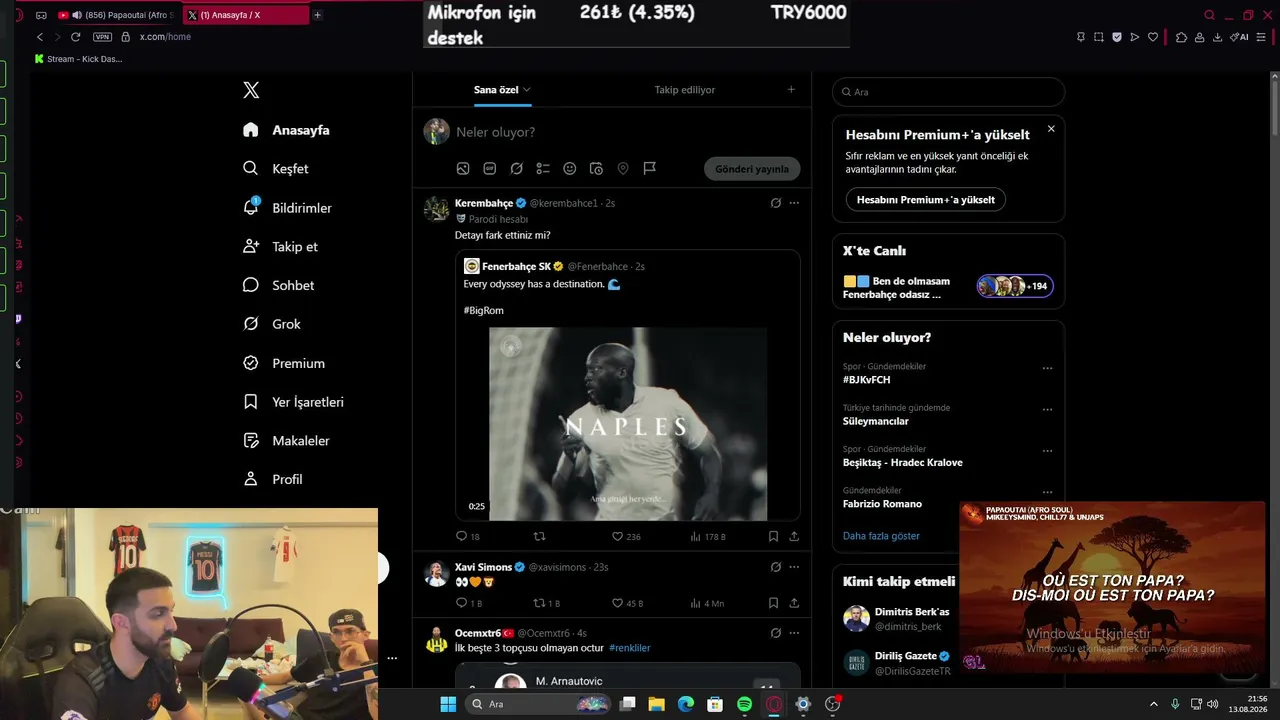The image size is (1280, 720).
Task: Open Yer İşaretleri bookmarks
Action: click(294, 402)
